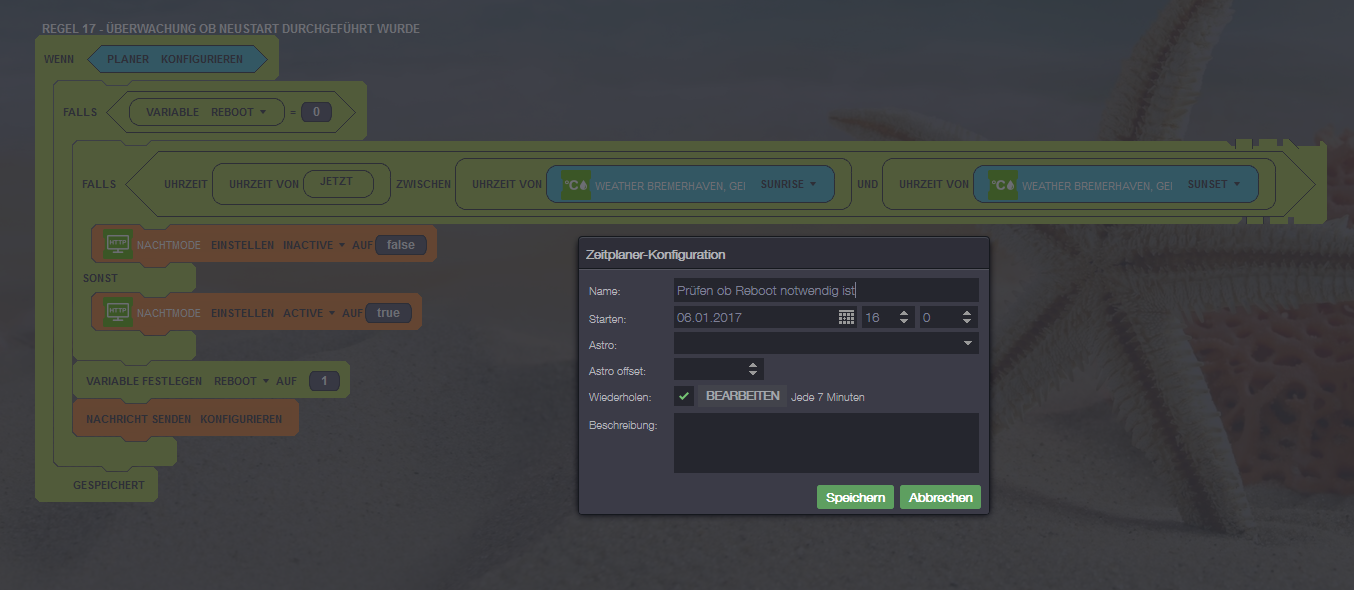Click into the Beschreibung text area

825,442
